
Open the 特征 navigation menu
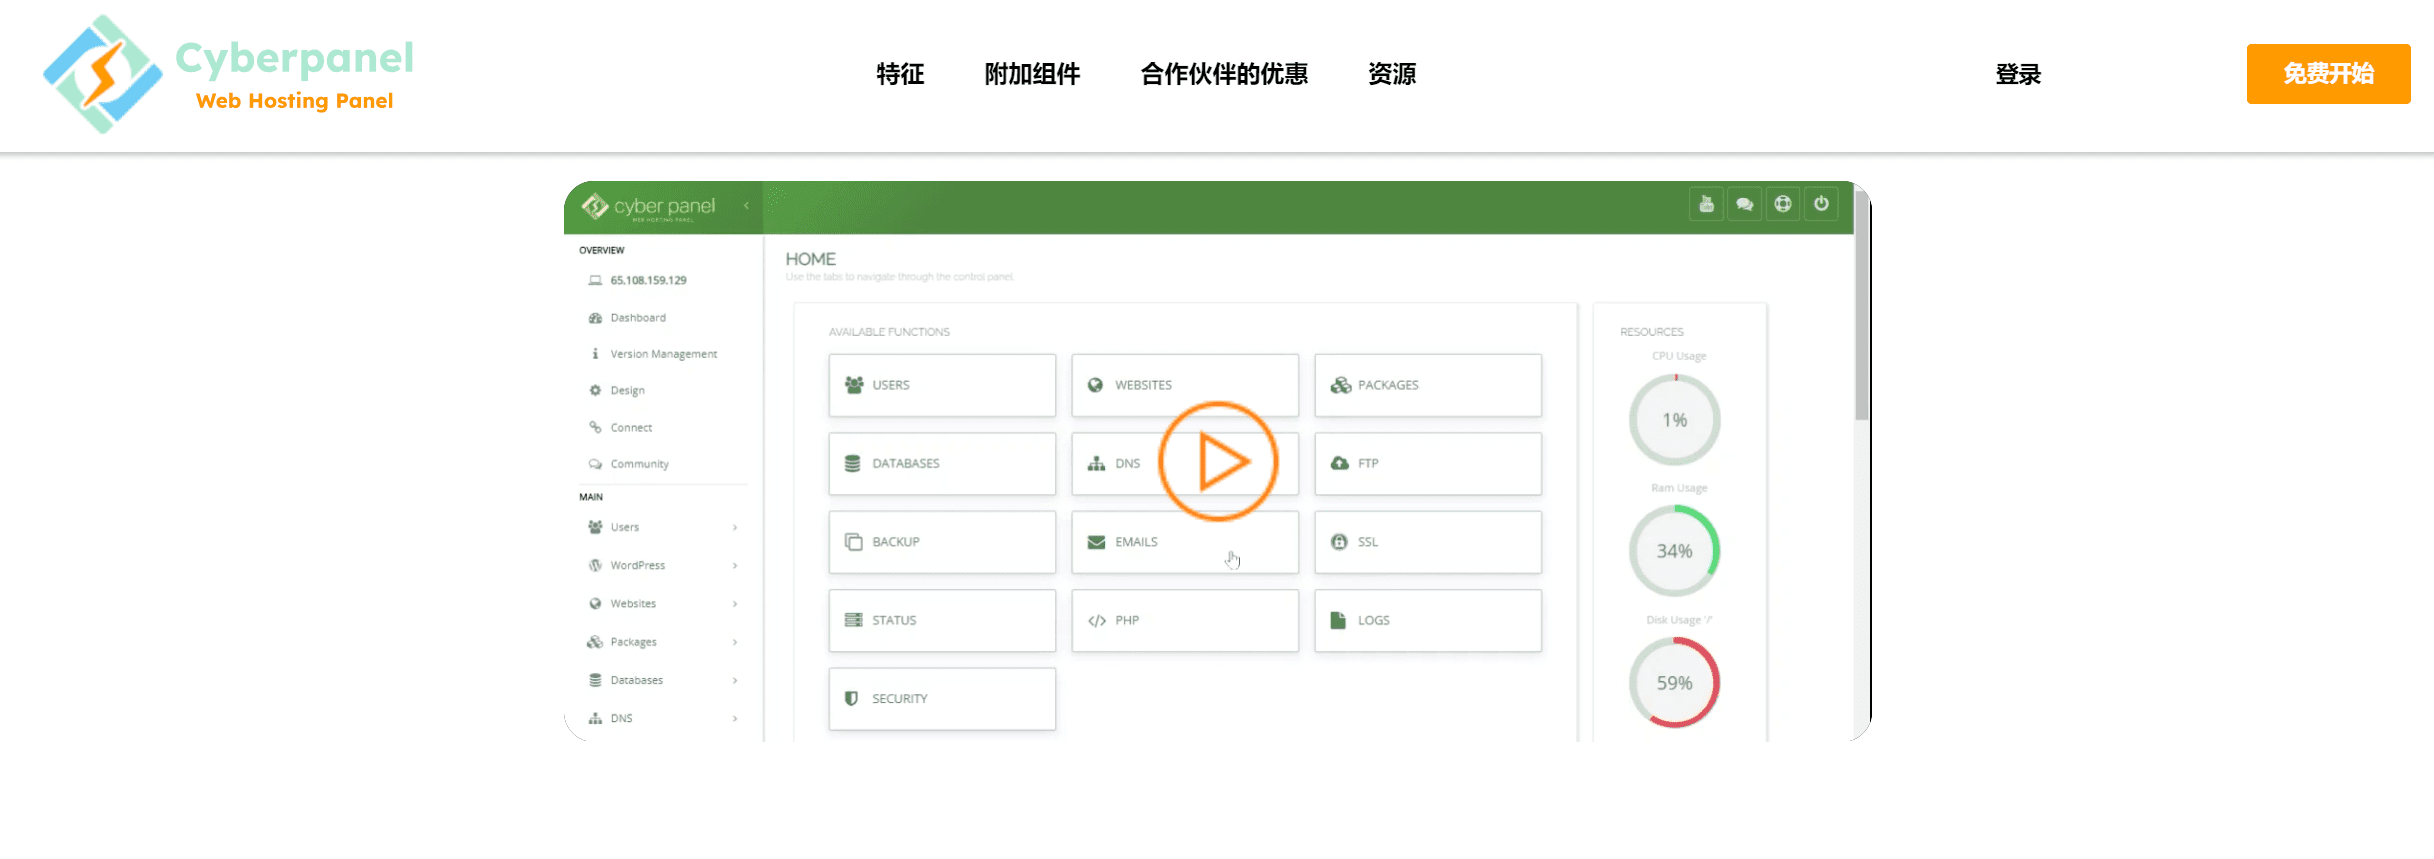(900, 74)
